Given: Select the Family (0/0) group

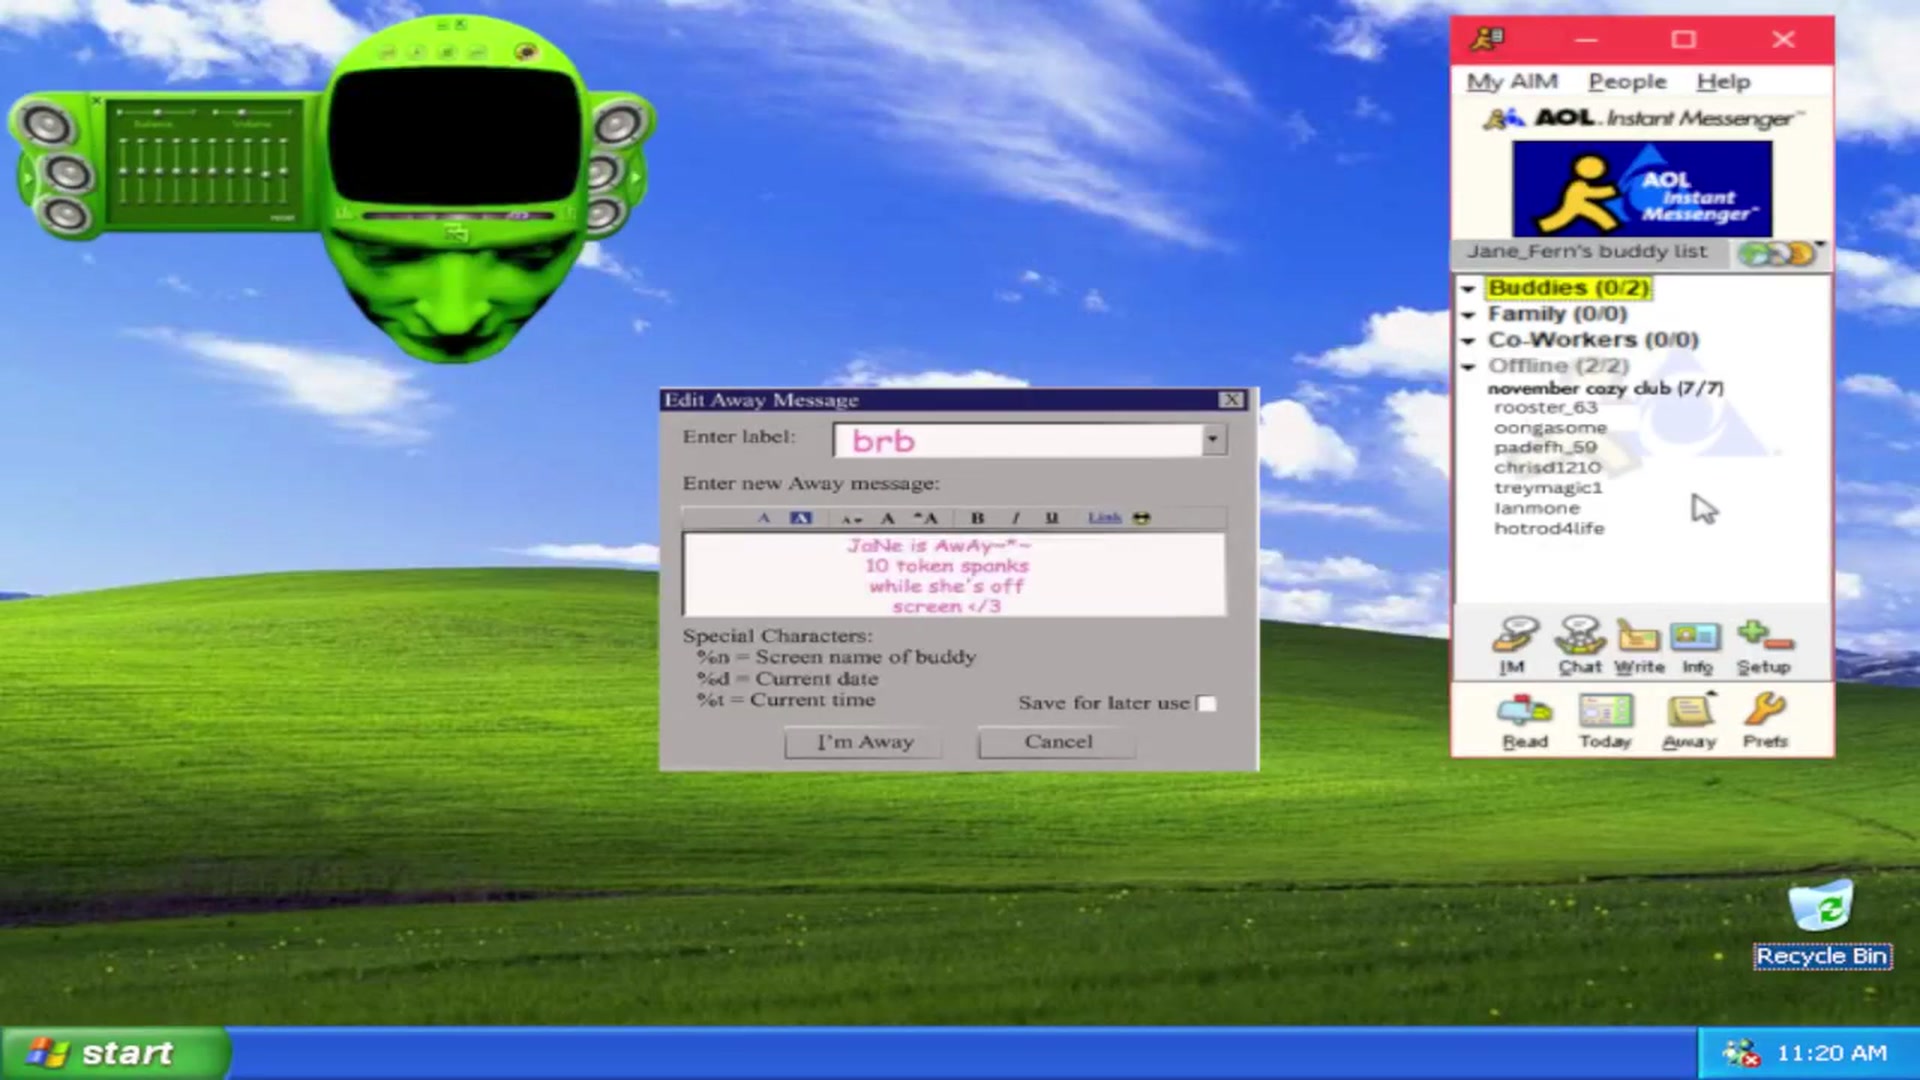Looking at the screenshot, I should 1557,314.
